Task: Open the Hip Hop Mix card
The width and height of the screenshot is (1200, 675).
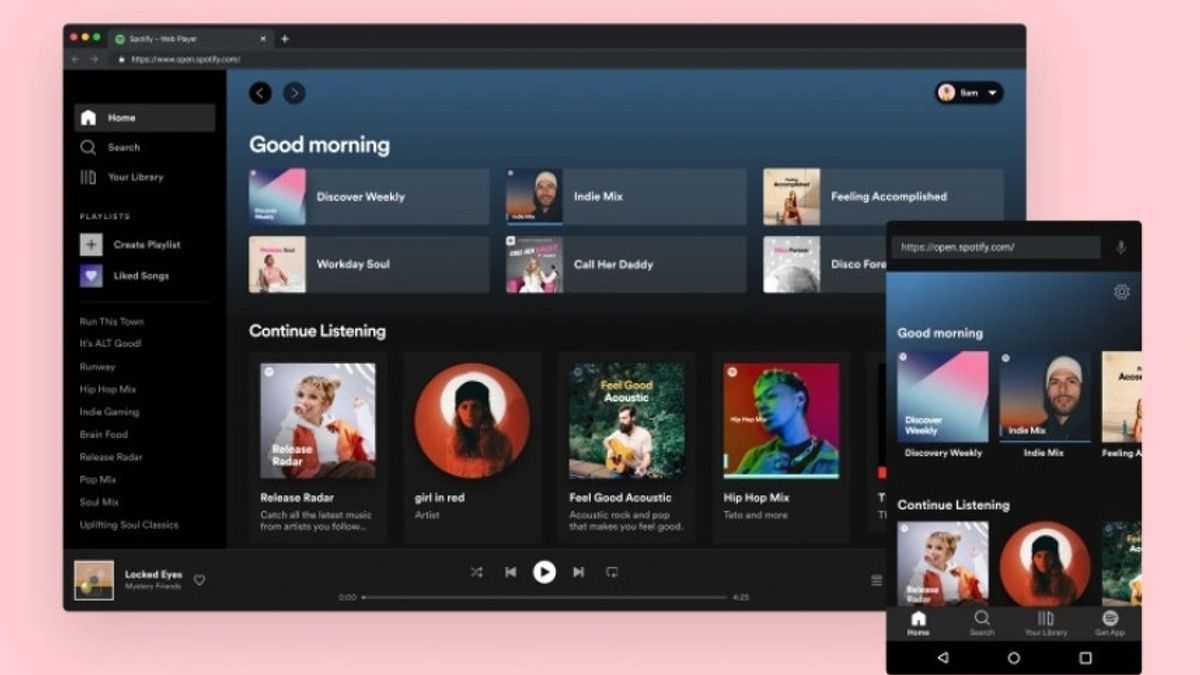Action: coord(781,447)
